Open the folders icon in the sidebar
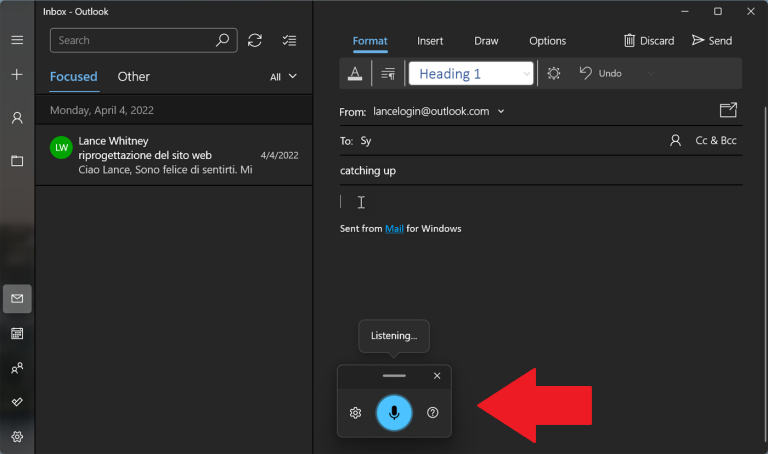Viewport: 768px width, 454px height. point(17,161)
